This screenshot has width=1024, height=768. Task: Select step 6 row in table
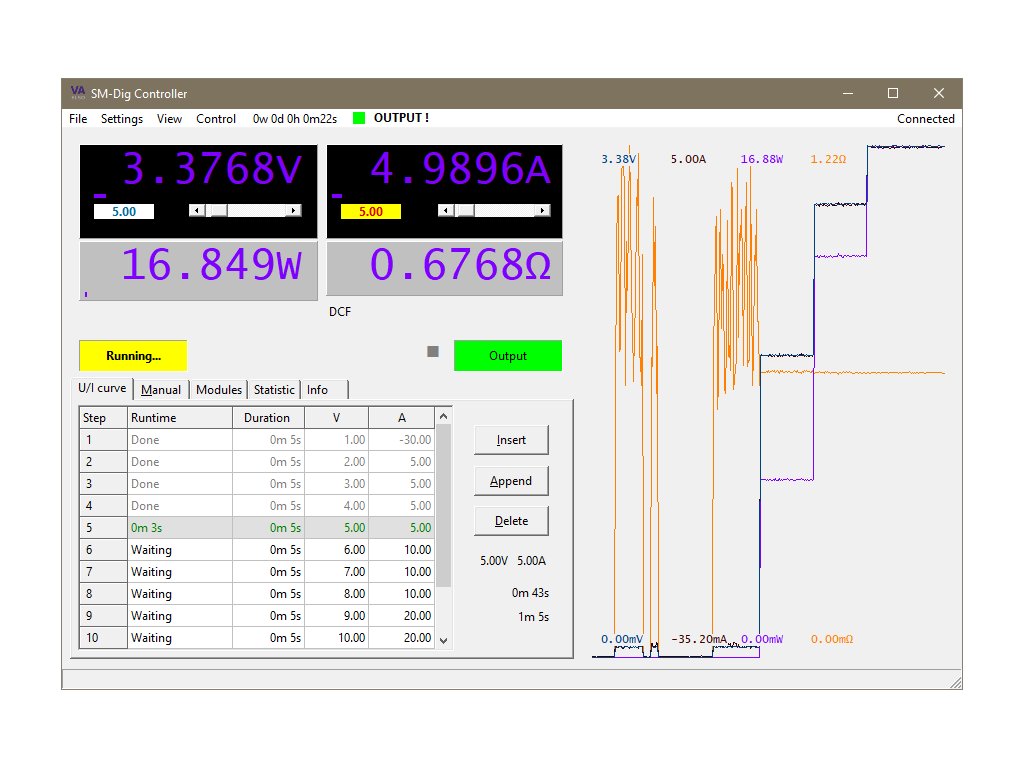tap(260, 550)
